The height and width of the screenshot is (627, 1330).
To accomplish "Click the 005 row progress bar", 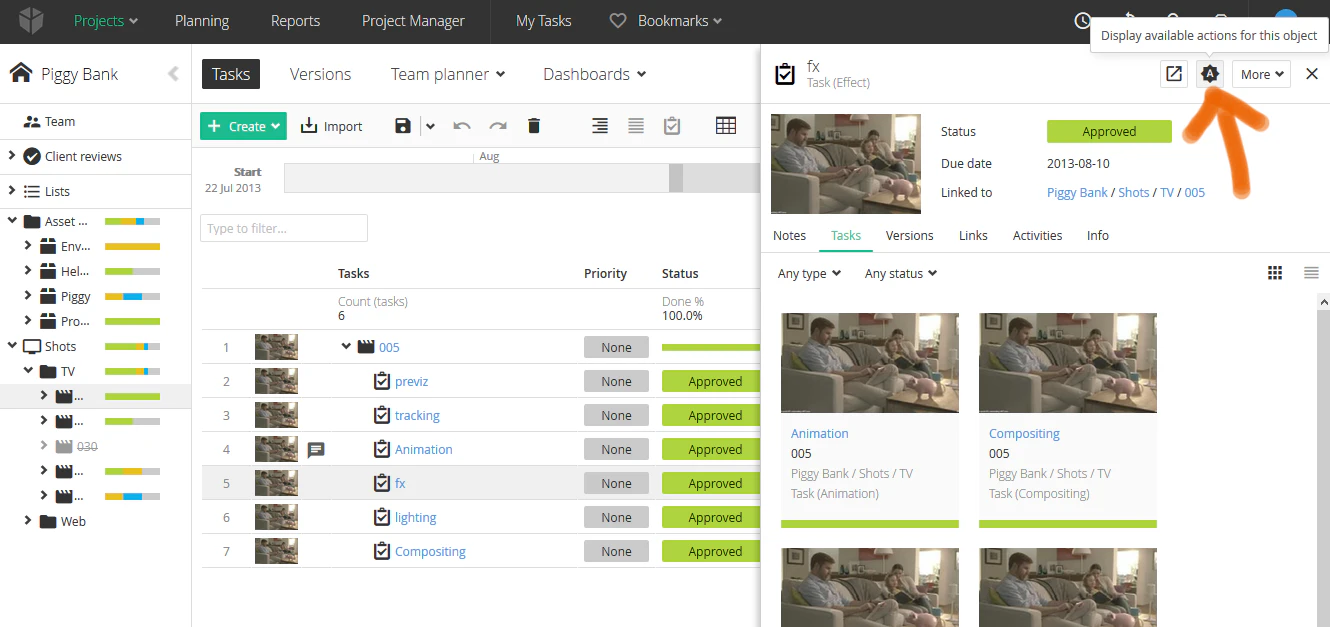I will point(711,347).
